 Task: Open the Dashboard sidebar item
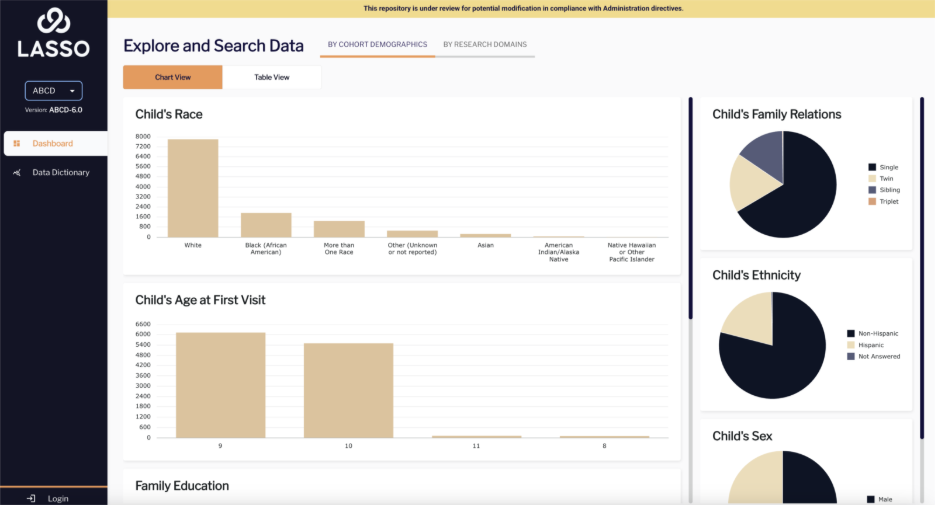(56, 143)
